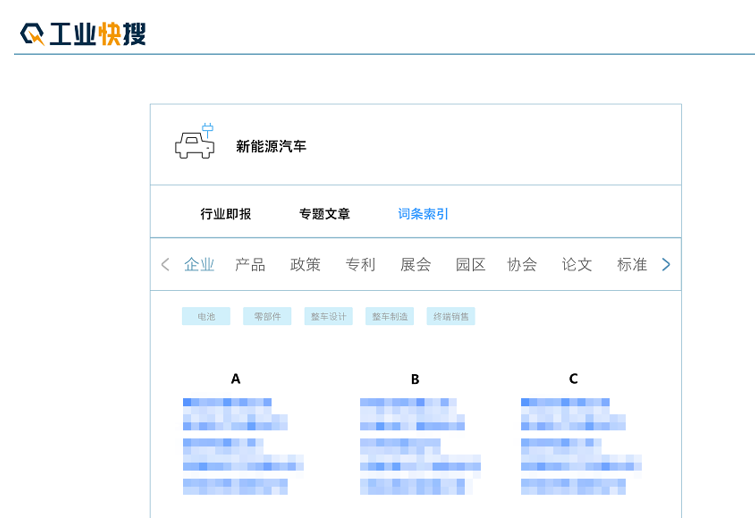This screenshot has width=755, height=526.
Task: Choose the 产品 category
Action: pos(250,265)
